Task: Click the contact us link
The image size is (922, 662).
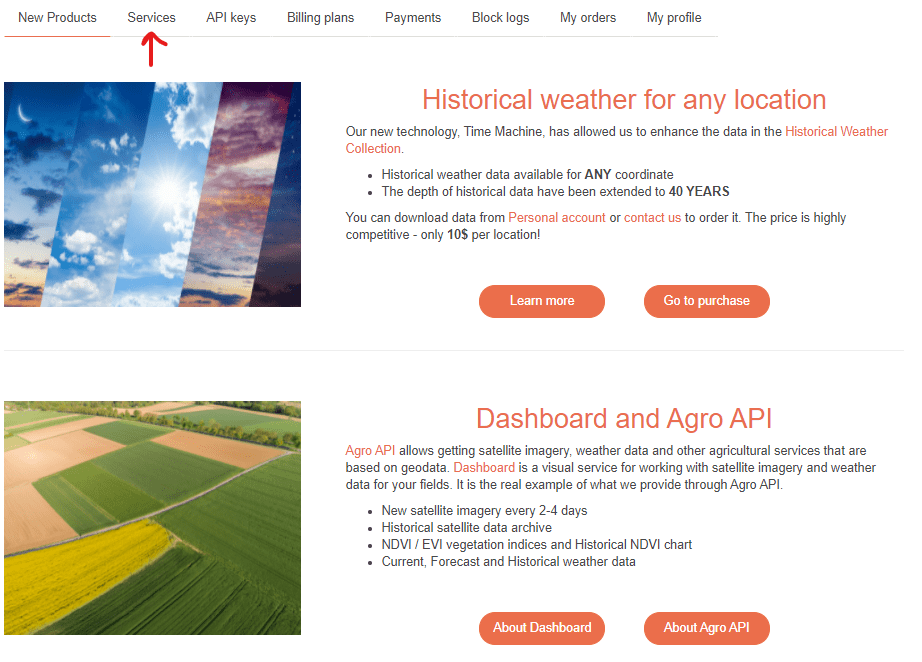Action: pyautogui.click(x=652, y=218)
